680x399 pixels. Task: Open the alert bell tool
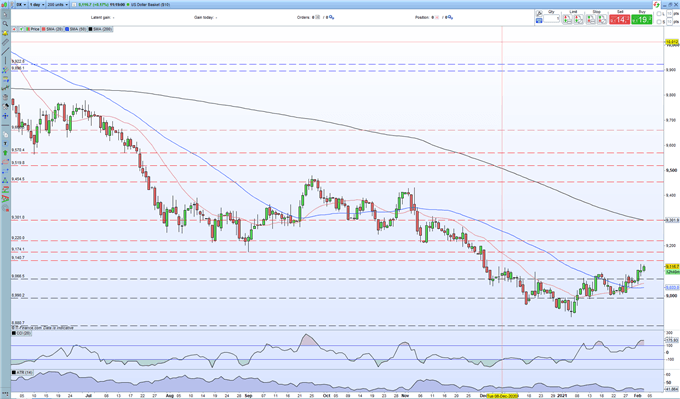(5, 33)
